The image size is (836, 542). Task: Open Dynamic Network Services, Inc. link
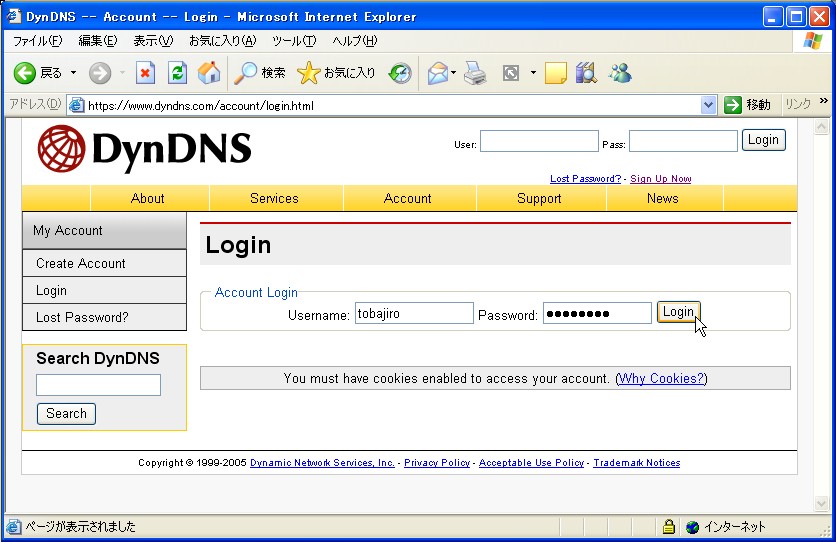click(322, 463)
